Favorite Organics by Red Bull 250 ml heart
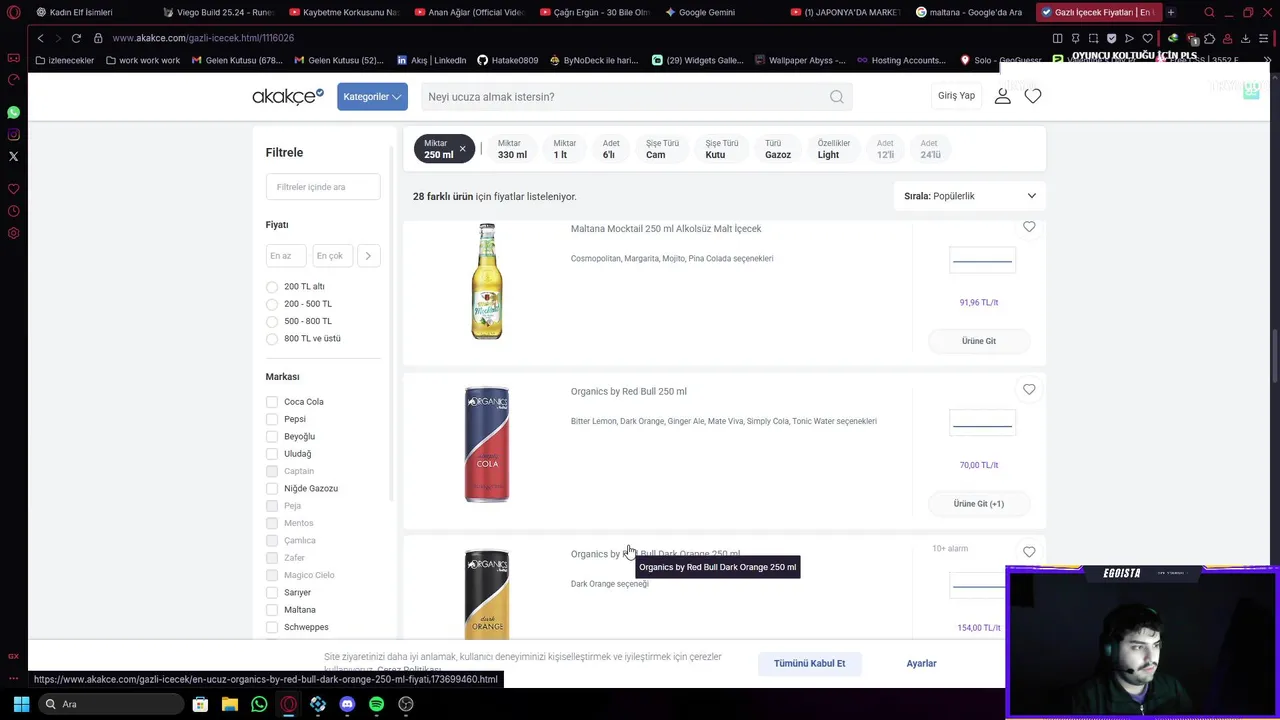This screenshot has width=1280, height=720. pos(1029,389)
